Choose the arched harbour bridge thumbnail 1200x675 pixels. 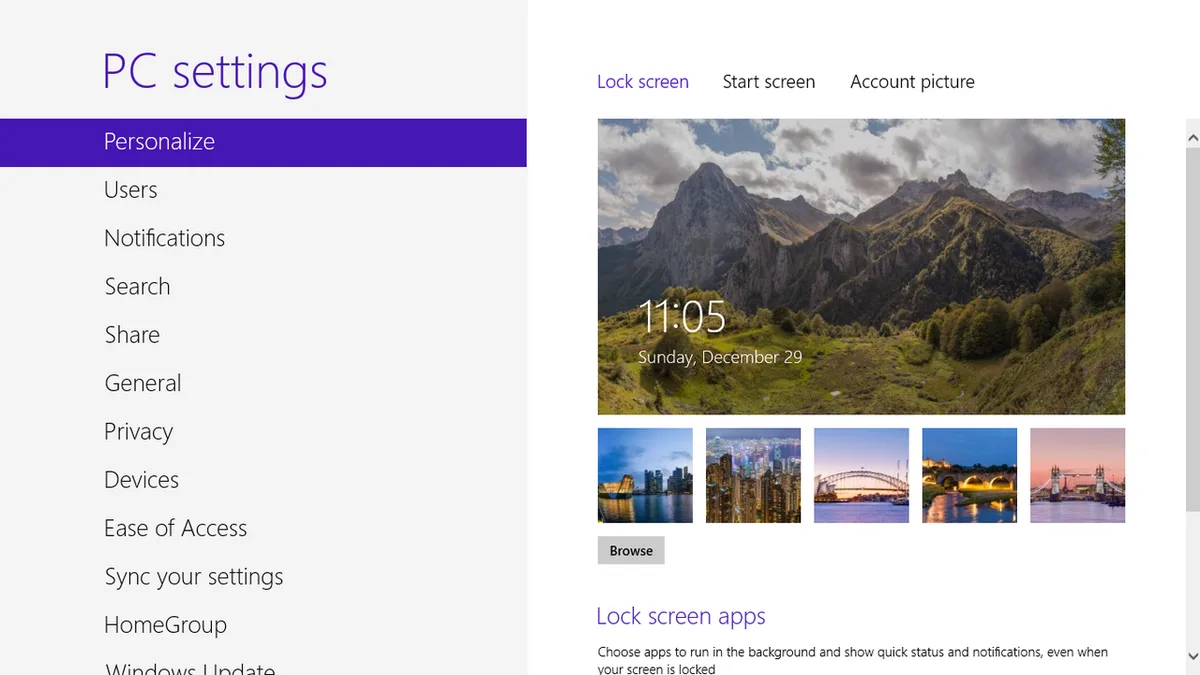point(861,475)
